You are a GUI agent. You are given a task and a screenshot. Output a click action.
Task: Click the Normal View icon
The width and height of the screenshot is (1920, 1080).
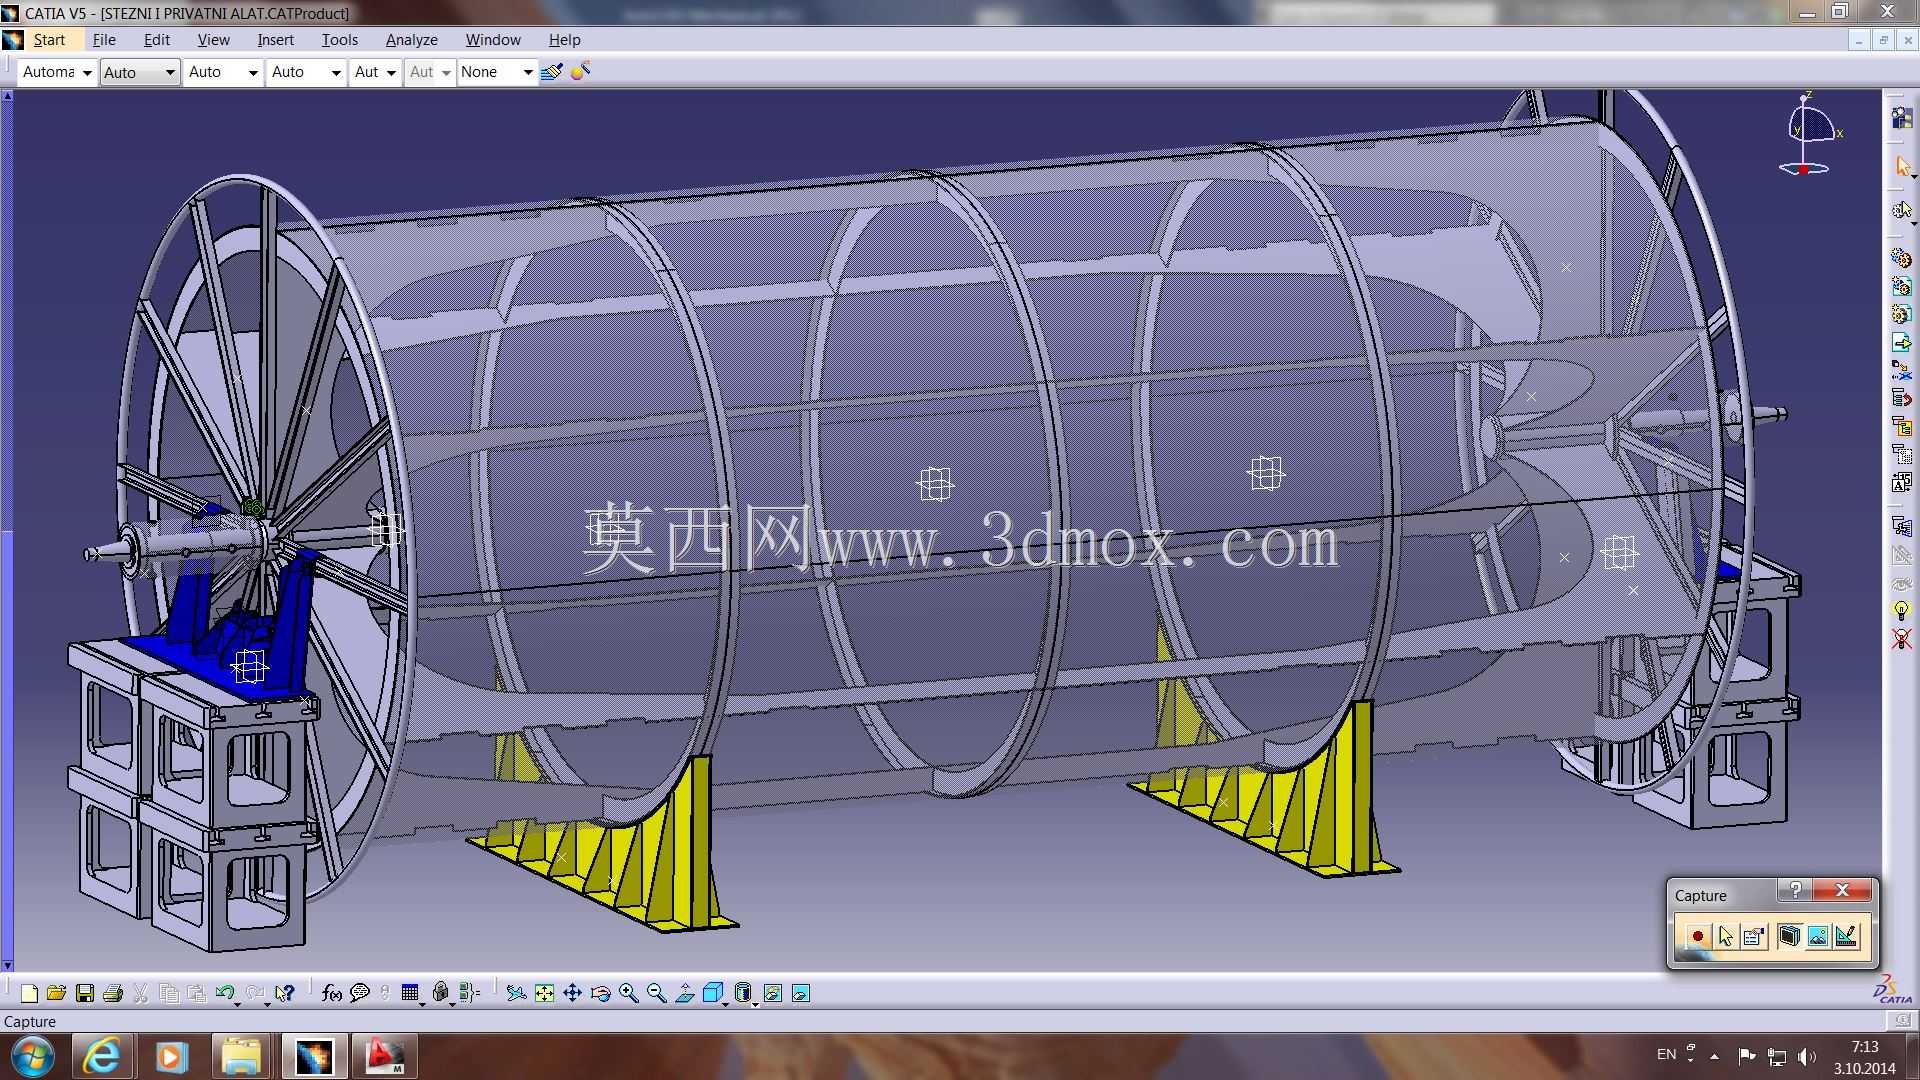[685, 993]
